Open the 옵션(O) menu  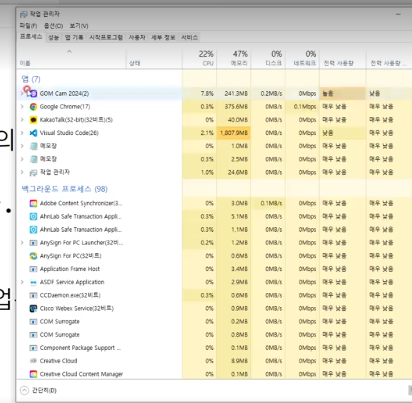(x=53, y=26)
